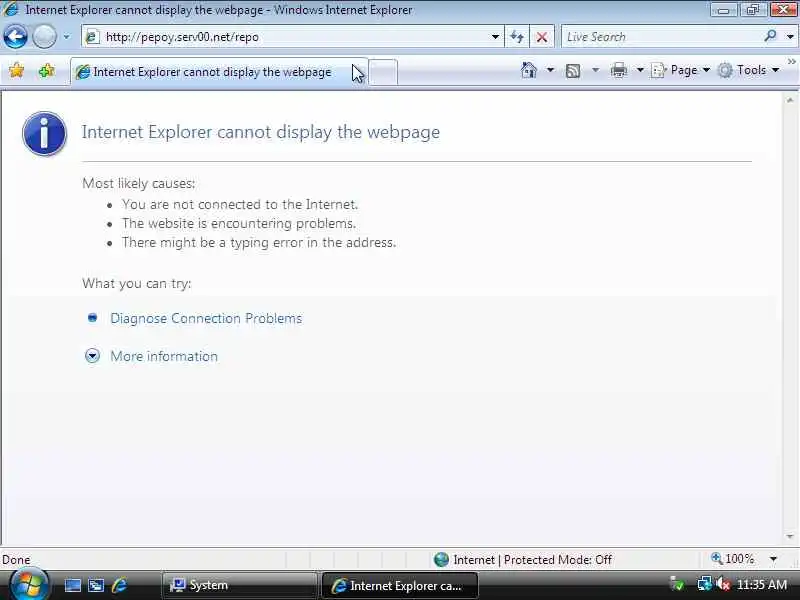This screenshot has height=600, width=800.
Task: Open a new blank tab
Action: point(383,72)
